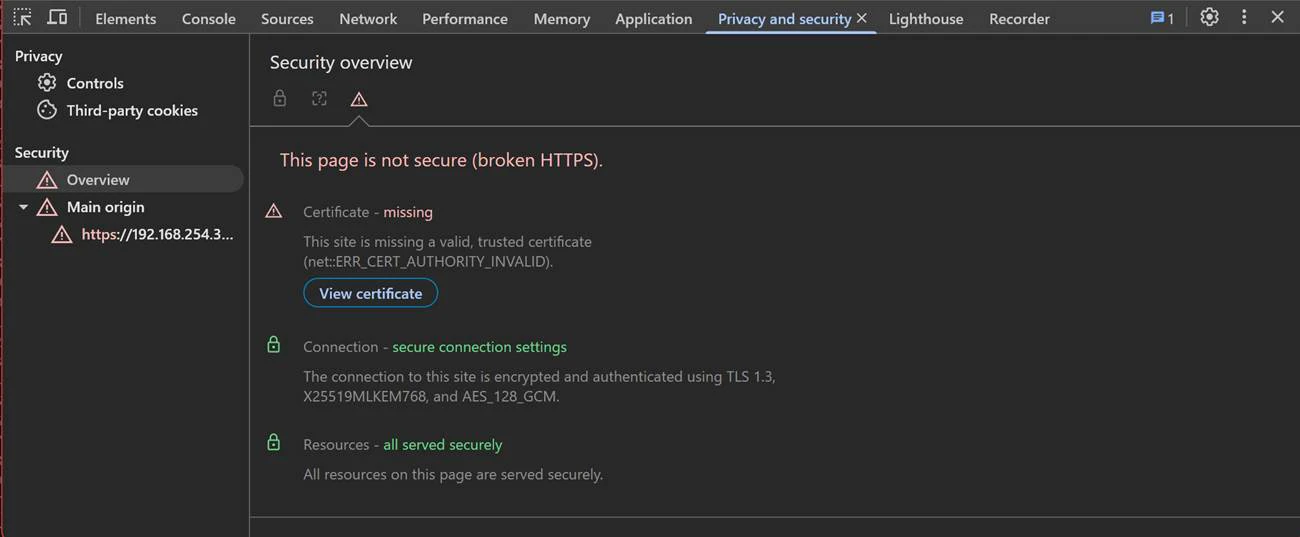Switch to the Console tab
The height and width of the screenshot is (537, 1300).
pos(209,18)
